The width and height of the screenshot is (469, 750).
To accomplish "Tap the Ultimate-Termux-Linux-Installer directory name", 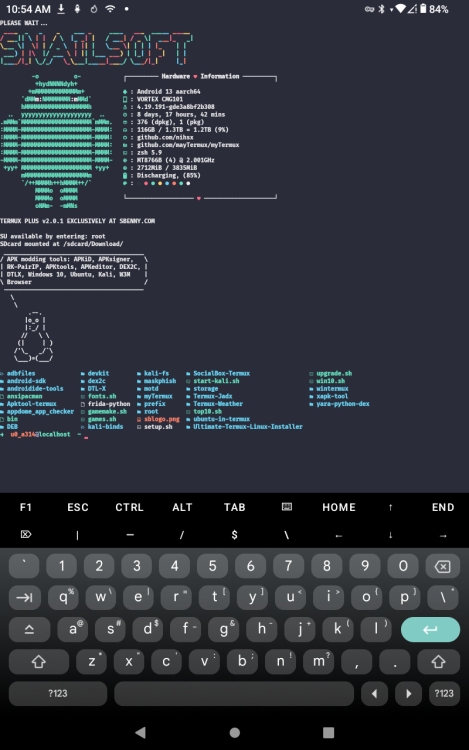I will pyautogui.click(x=248, y=427).
